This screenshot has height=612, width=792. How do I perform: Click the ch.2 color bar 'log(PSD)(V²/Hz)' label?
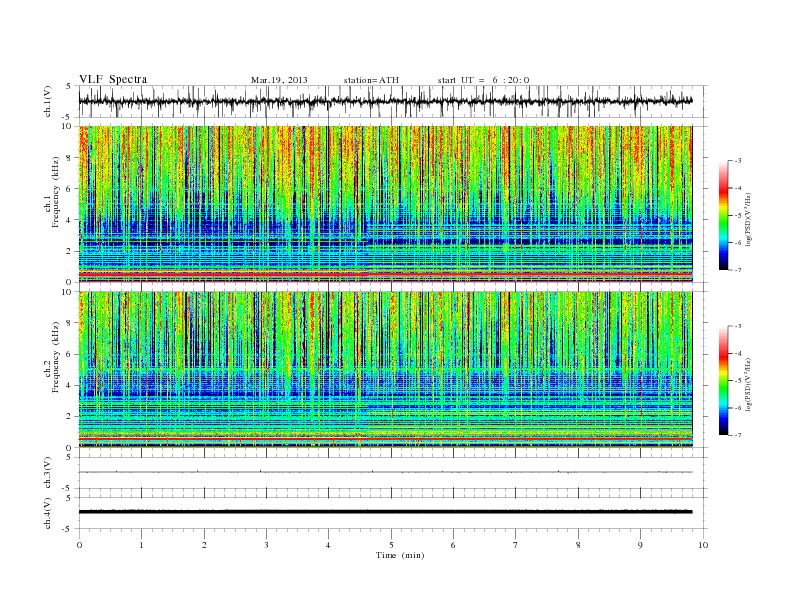coord(749,383)
